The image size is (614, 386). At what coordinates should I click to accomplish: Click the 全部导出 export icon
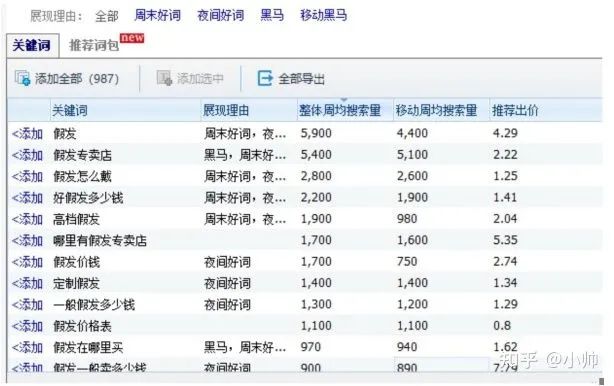pyautogui.click(x=265, y=78)
